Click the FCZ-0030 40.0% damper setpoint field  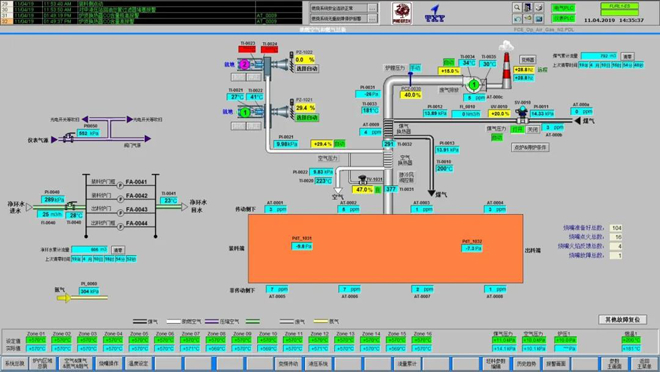[x=411, y=95]
